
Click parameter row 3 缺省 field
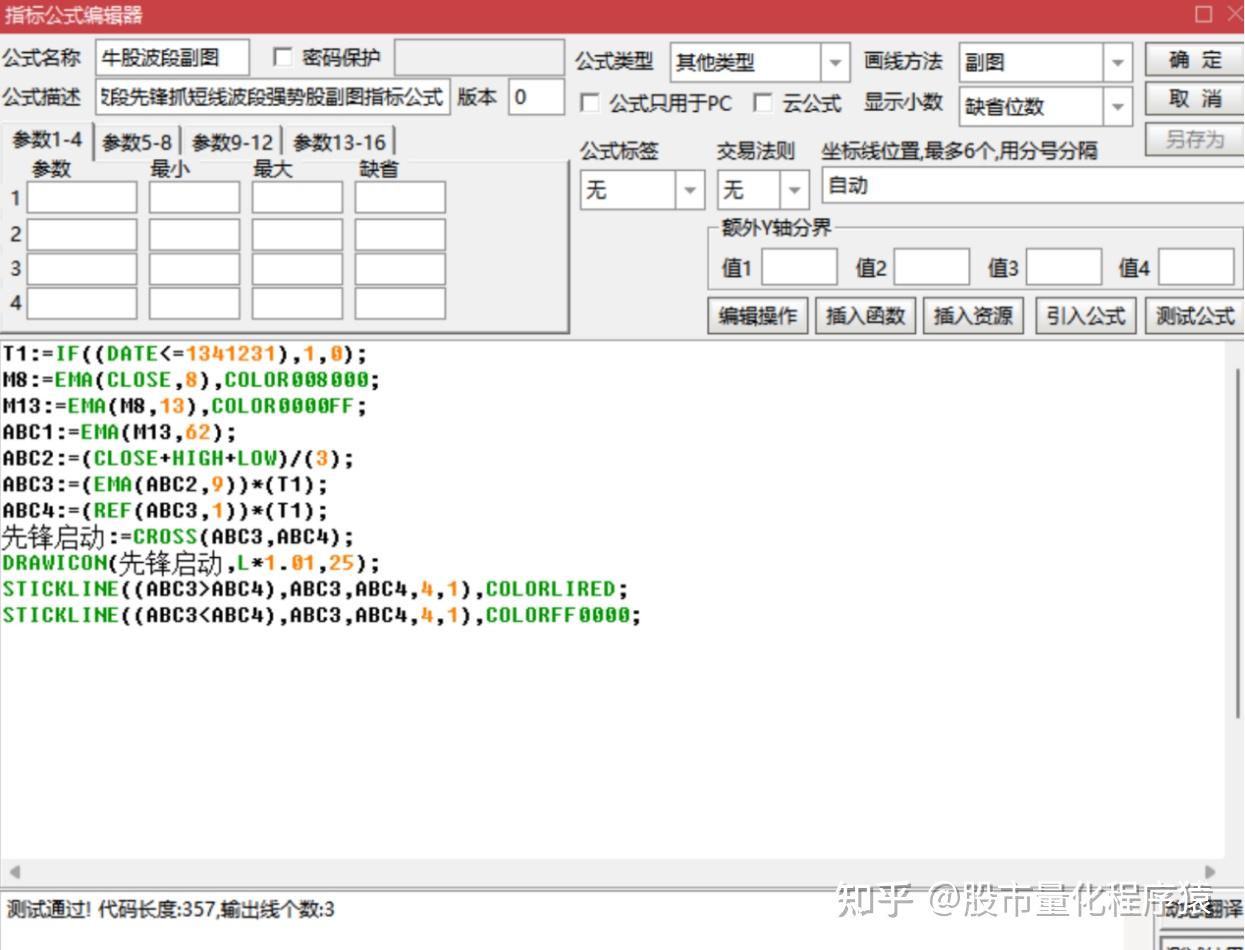[400, 269]
